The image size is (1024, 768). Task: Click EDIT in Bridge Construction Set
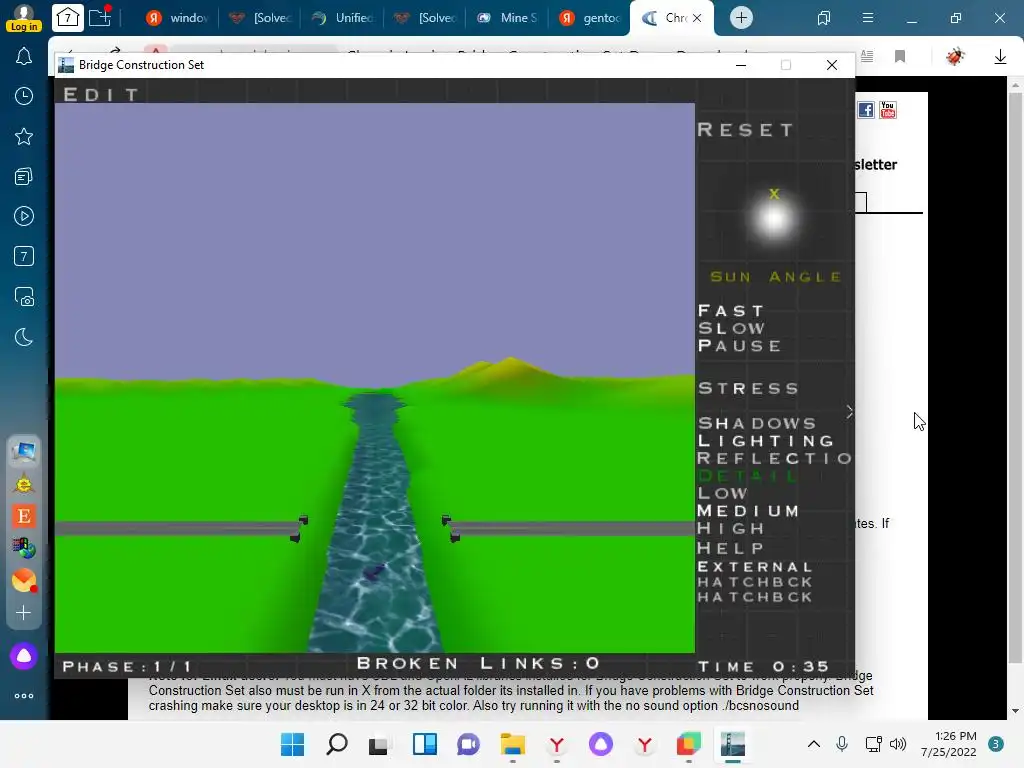click(101, 95)
